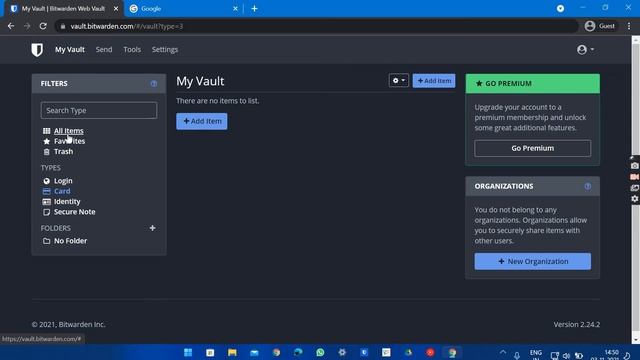
Task: Click ENG language indicator in taskbar
Action: 536,354
